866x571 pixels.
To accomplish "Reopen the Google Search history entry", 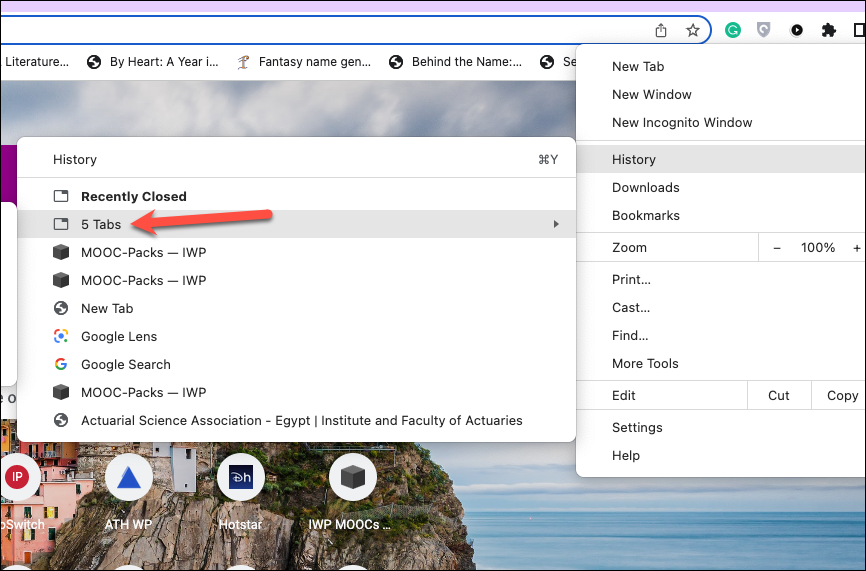I will [297, 364].
